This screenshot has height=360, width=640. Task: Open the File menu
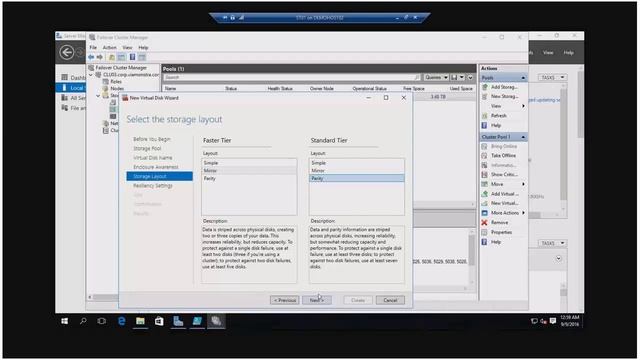(x=93, y=48)
